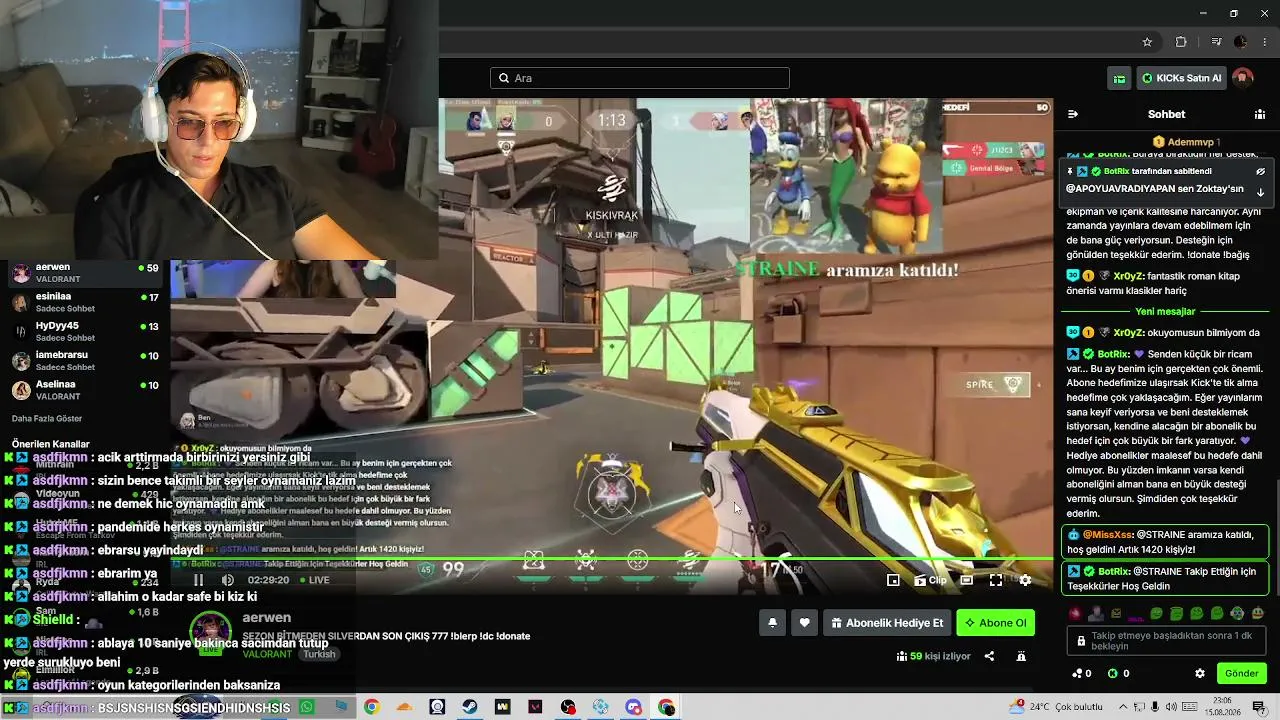The image size is (1280, 720).
Task: Open the taskbar microphone indicator
Action: pyautogui.click(x=1155, y=707)
